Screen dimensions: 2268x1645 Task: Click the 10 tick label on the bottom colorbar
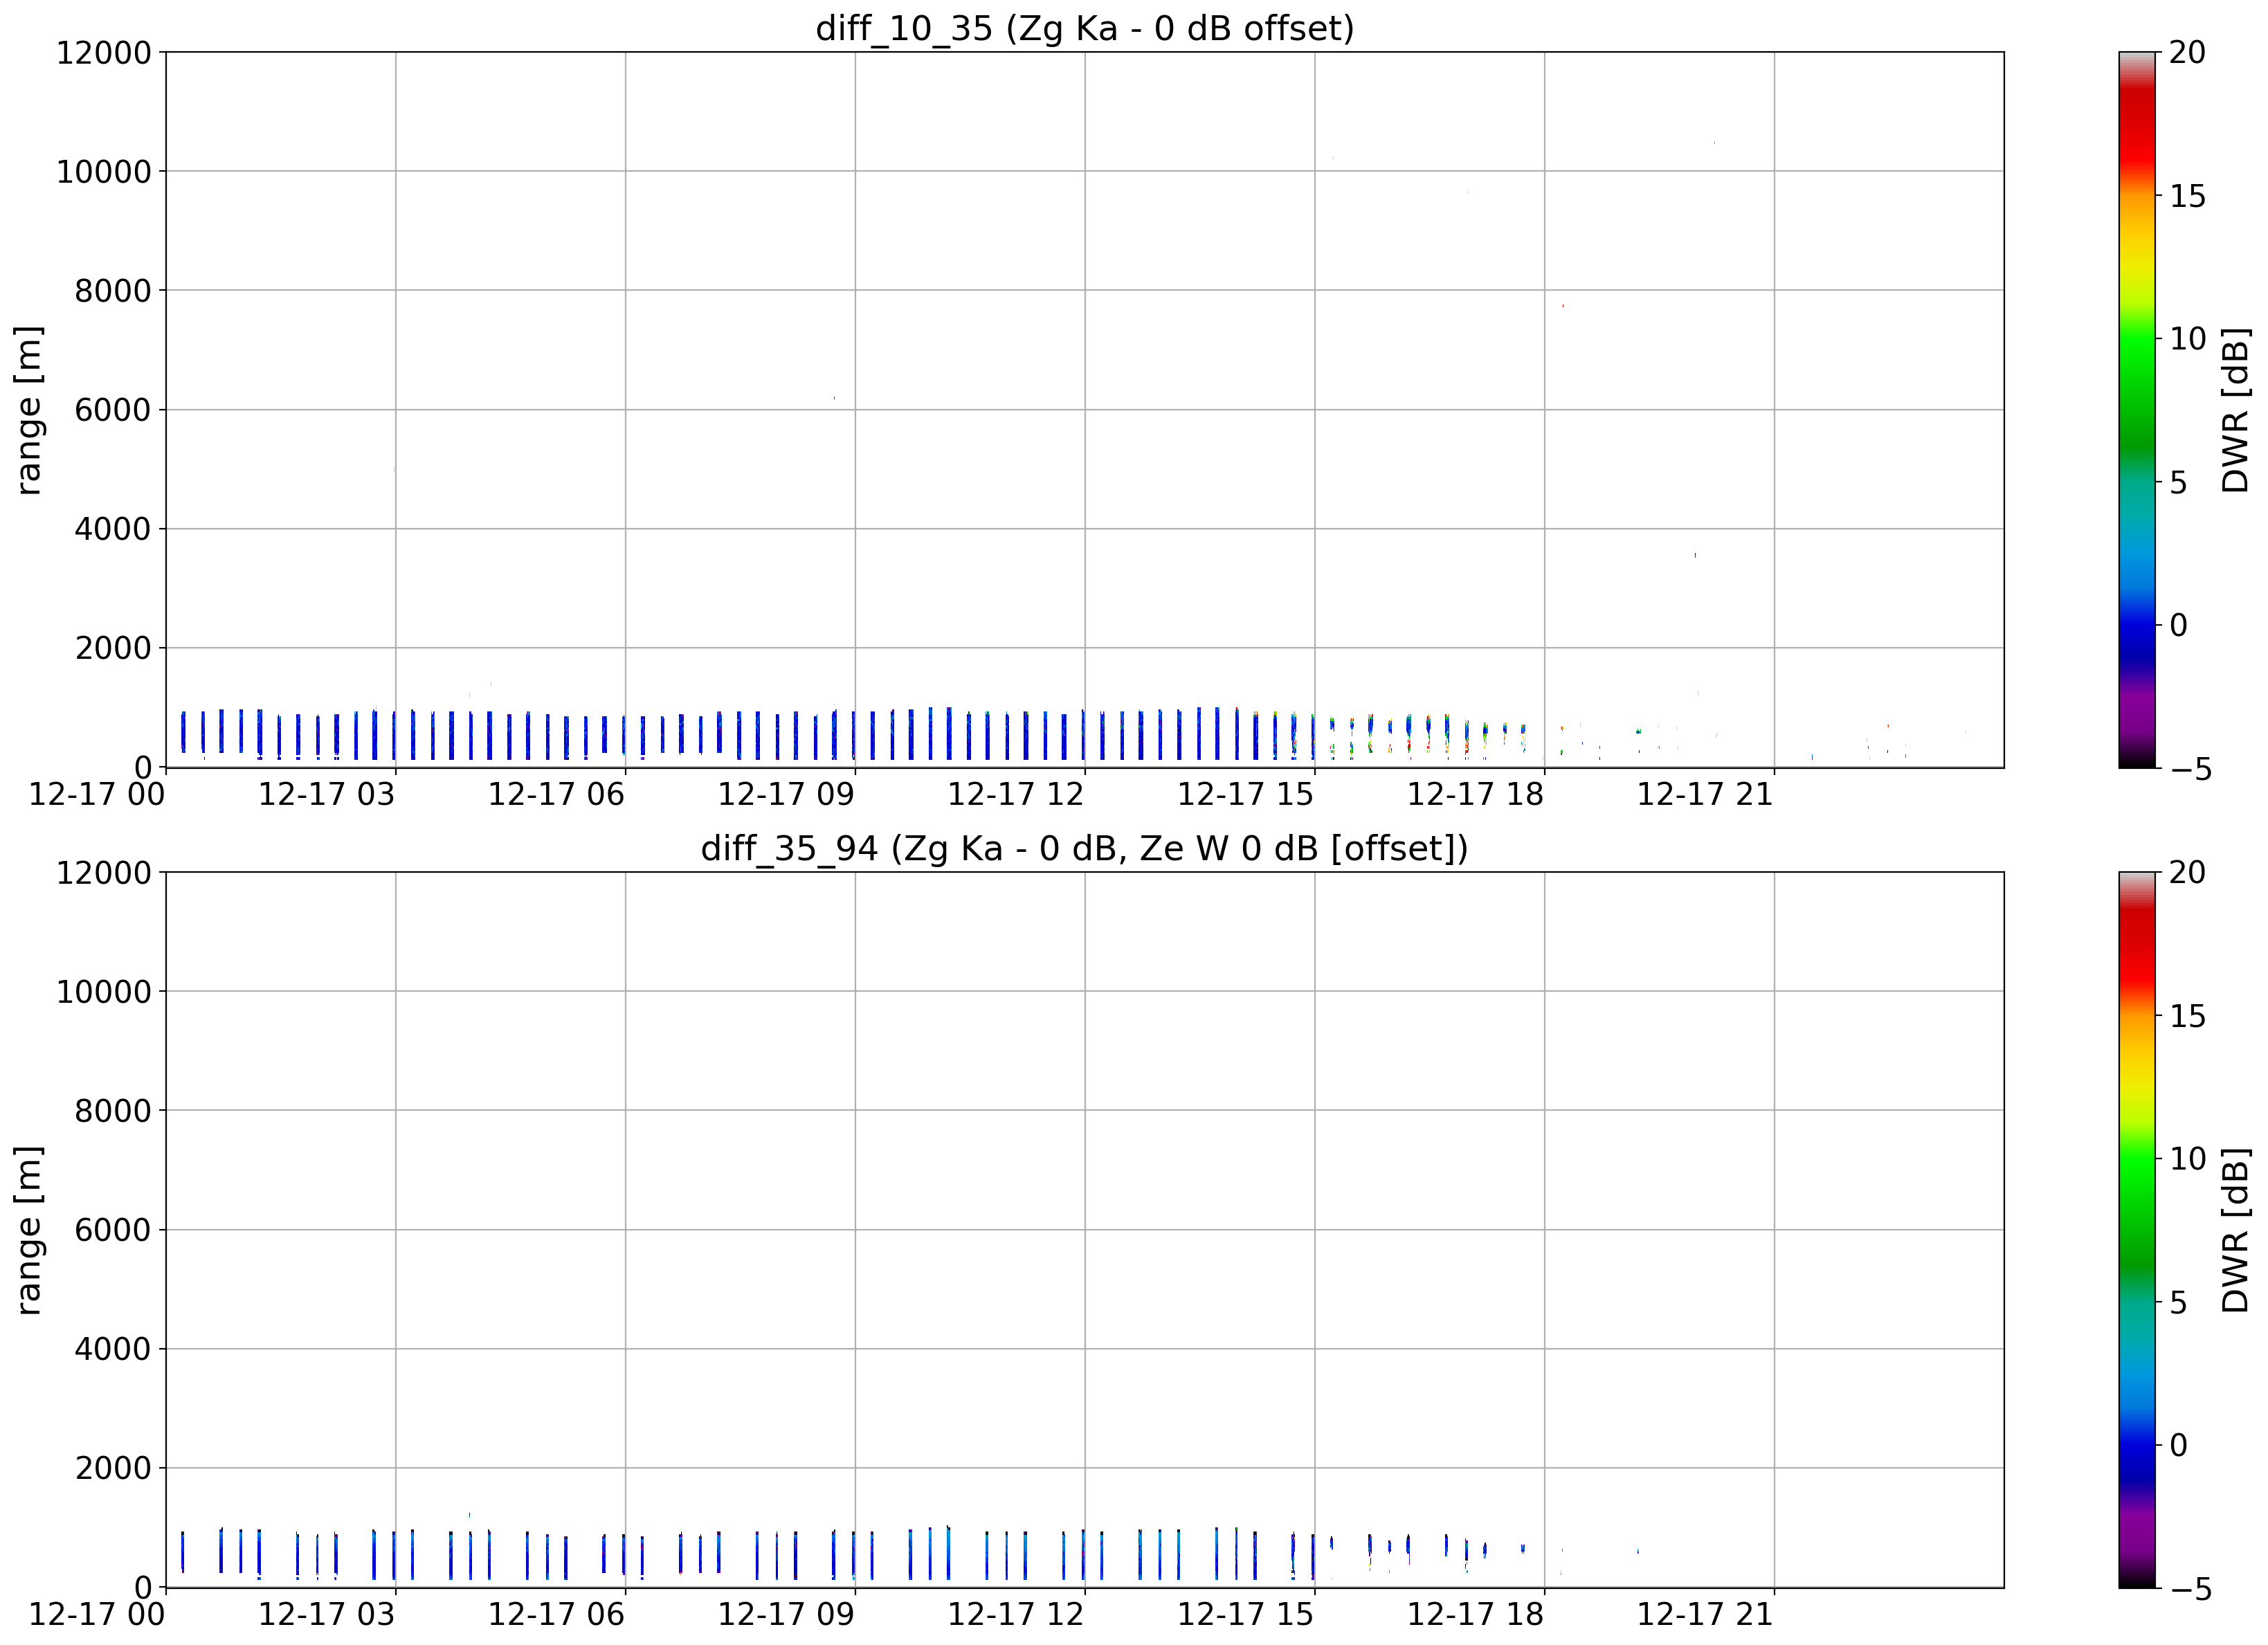coord(2188,1159)
